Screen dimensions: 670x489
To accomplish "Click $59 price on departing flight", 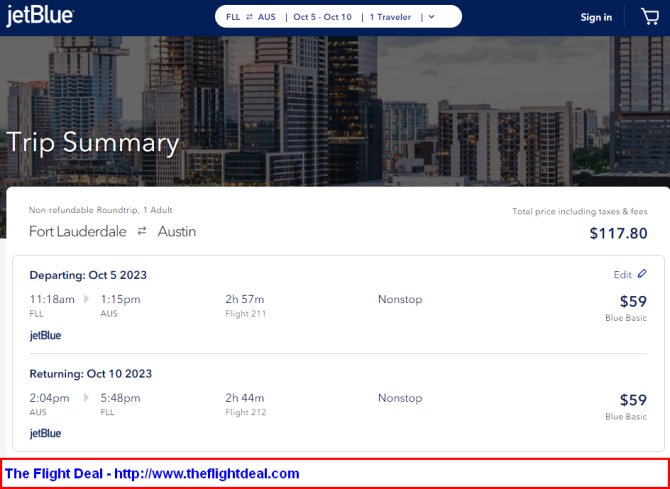I will [x=633, y=301].
